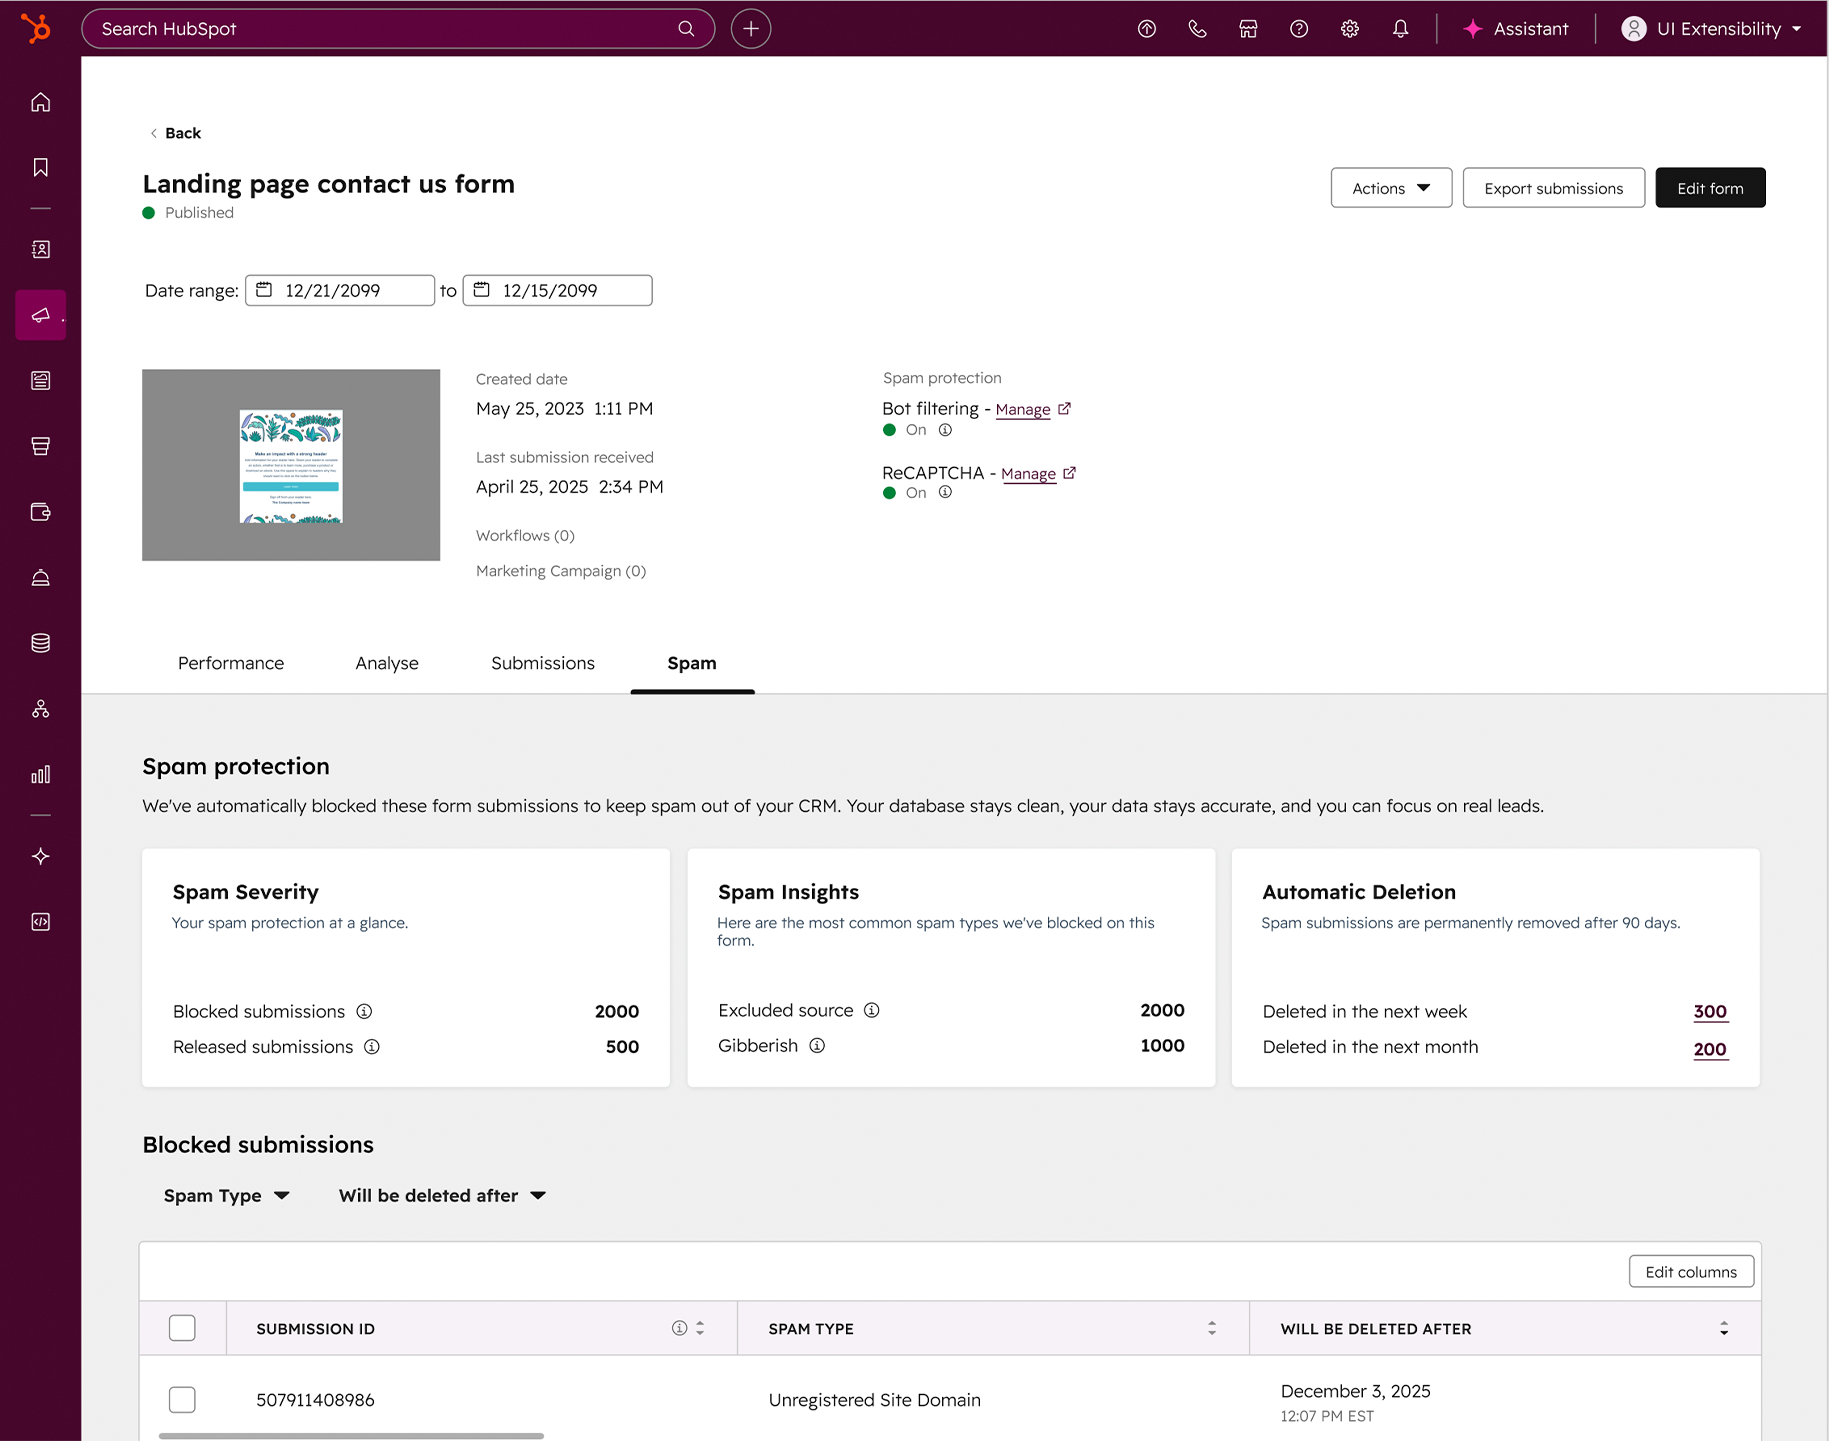Open the Content sidebar icon
The width and height of the screenshot is (1829, 1441).
(x=41, y=380)
